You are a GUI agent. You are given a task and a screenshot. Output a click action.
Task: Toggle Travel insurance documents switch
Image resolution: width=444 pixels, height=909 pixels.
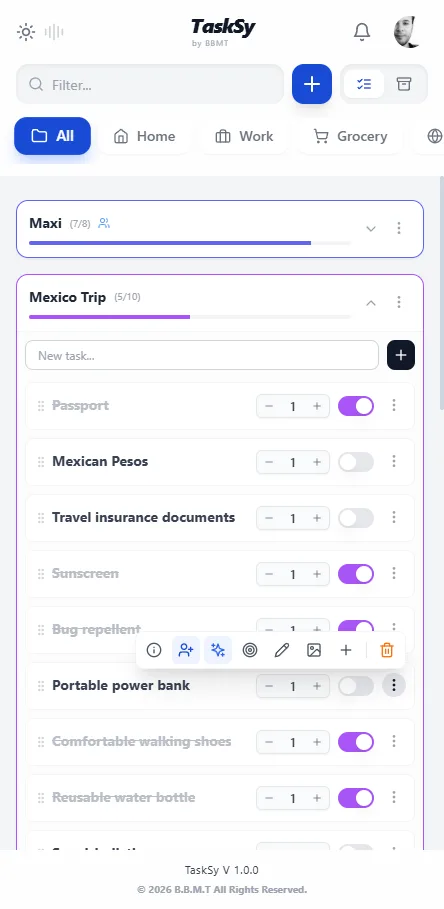pos(356,518)
